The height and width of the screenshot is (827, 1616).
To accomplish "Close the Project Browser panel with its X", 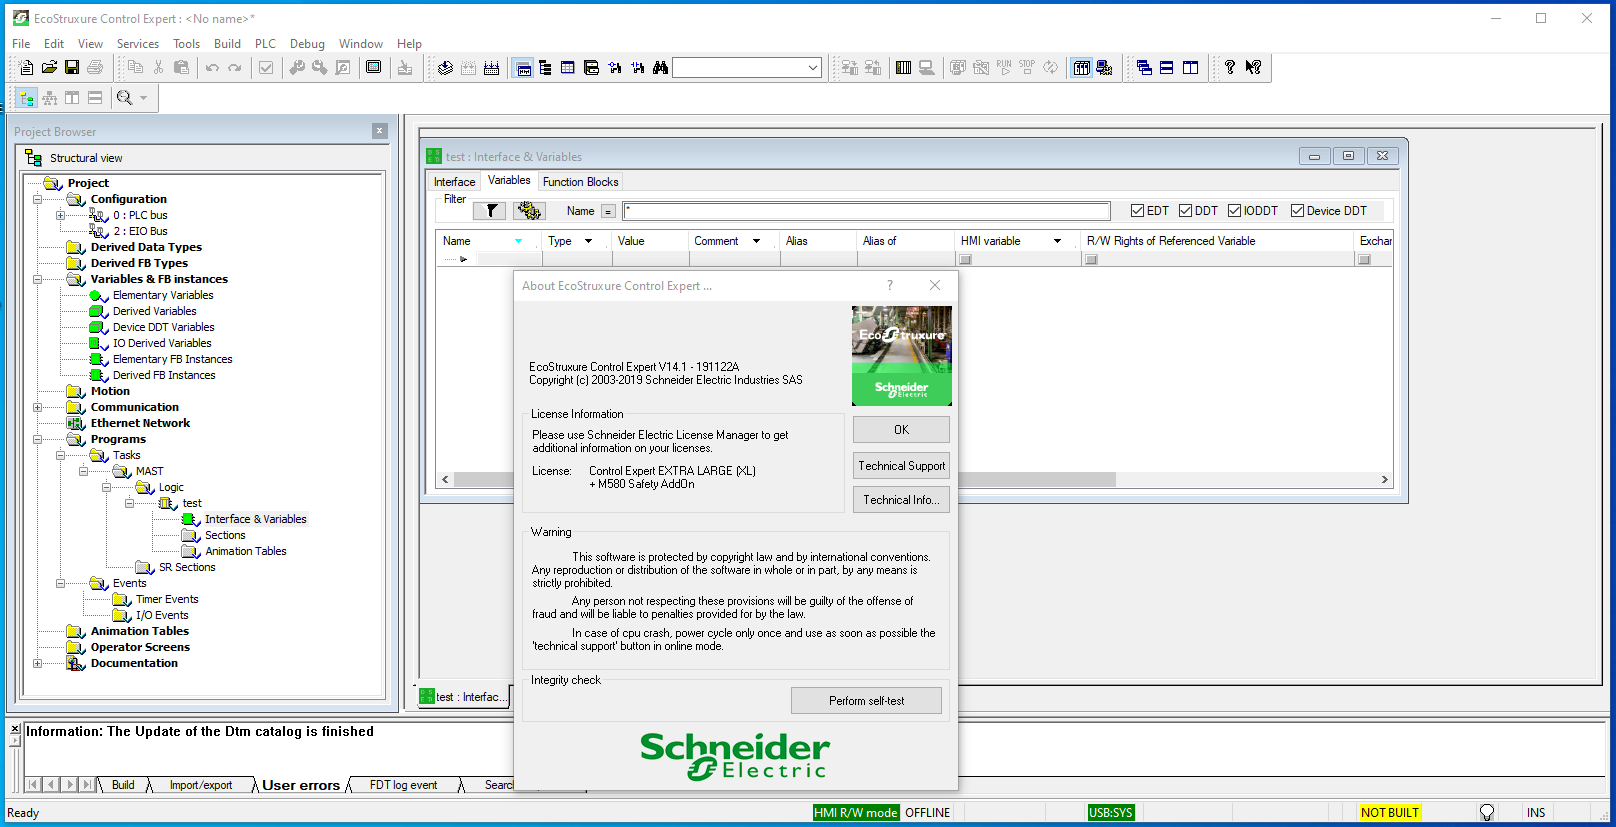I will pyautogui.click(x=380, y=131).
